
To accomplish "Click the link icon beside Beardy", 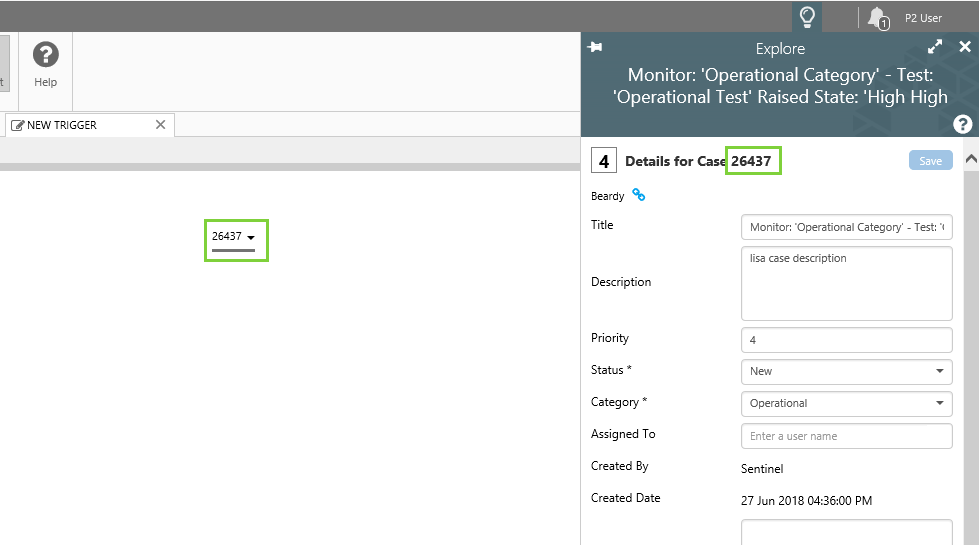I will (639, 195).
